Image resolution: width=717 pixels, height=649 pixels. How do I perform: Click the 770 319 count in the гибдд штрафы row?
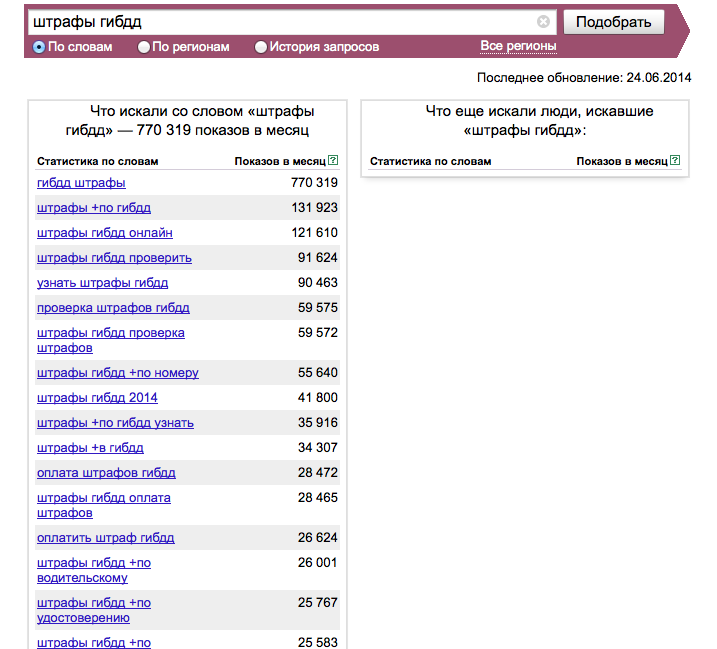click(314, 182)
